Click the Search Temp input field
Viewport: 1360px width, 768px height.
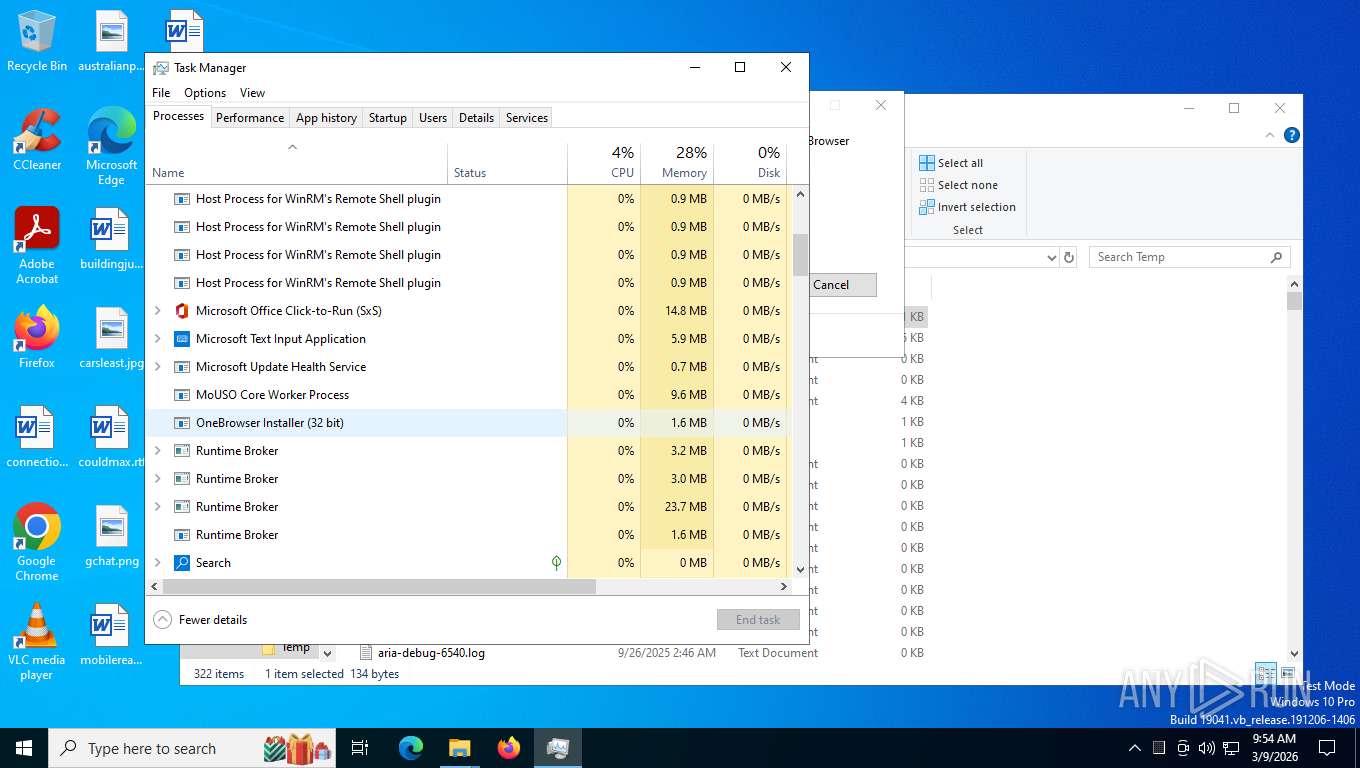[x=1180, y=257]
